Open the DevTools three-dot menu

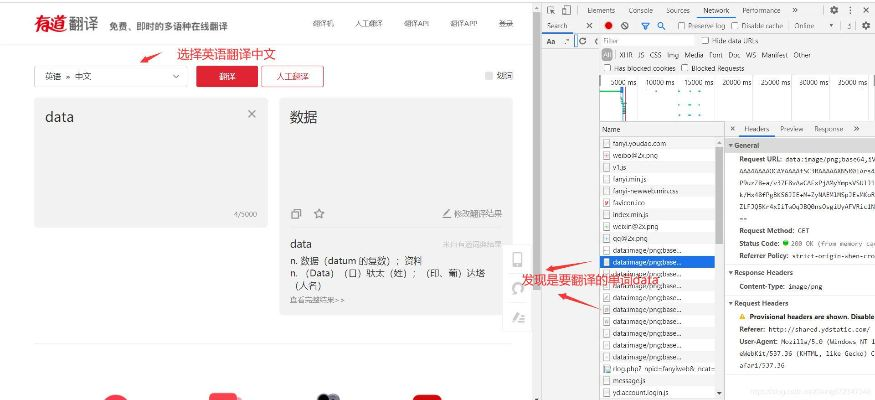(850, 10)
